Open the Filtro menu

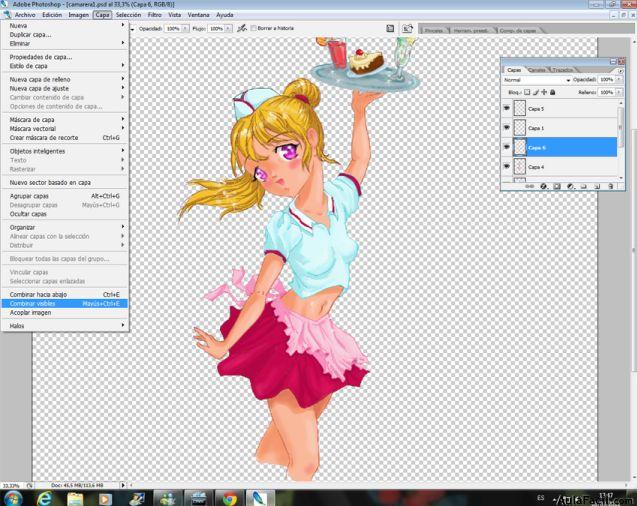(154, 15)
